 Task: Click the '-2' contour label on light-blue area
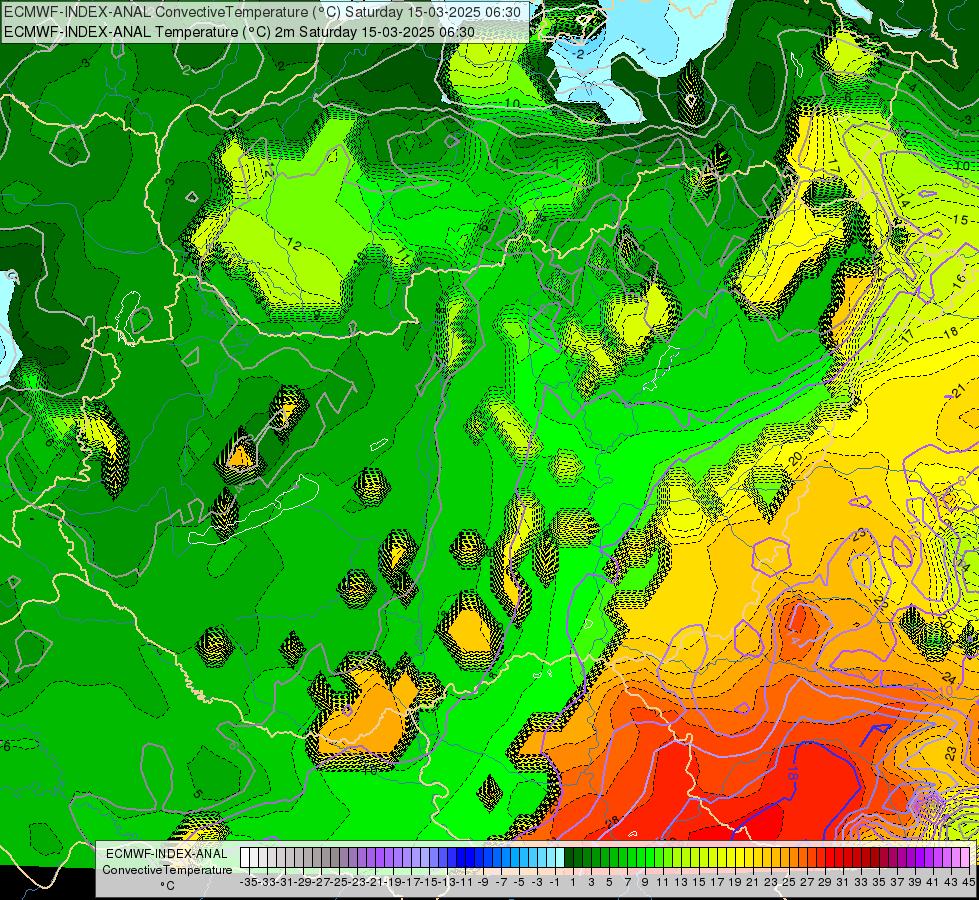(x=579, y=54)
